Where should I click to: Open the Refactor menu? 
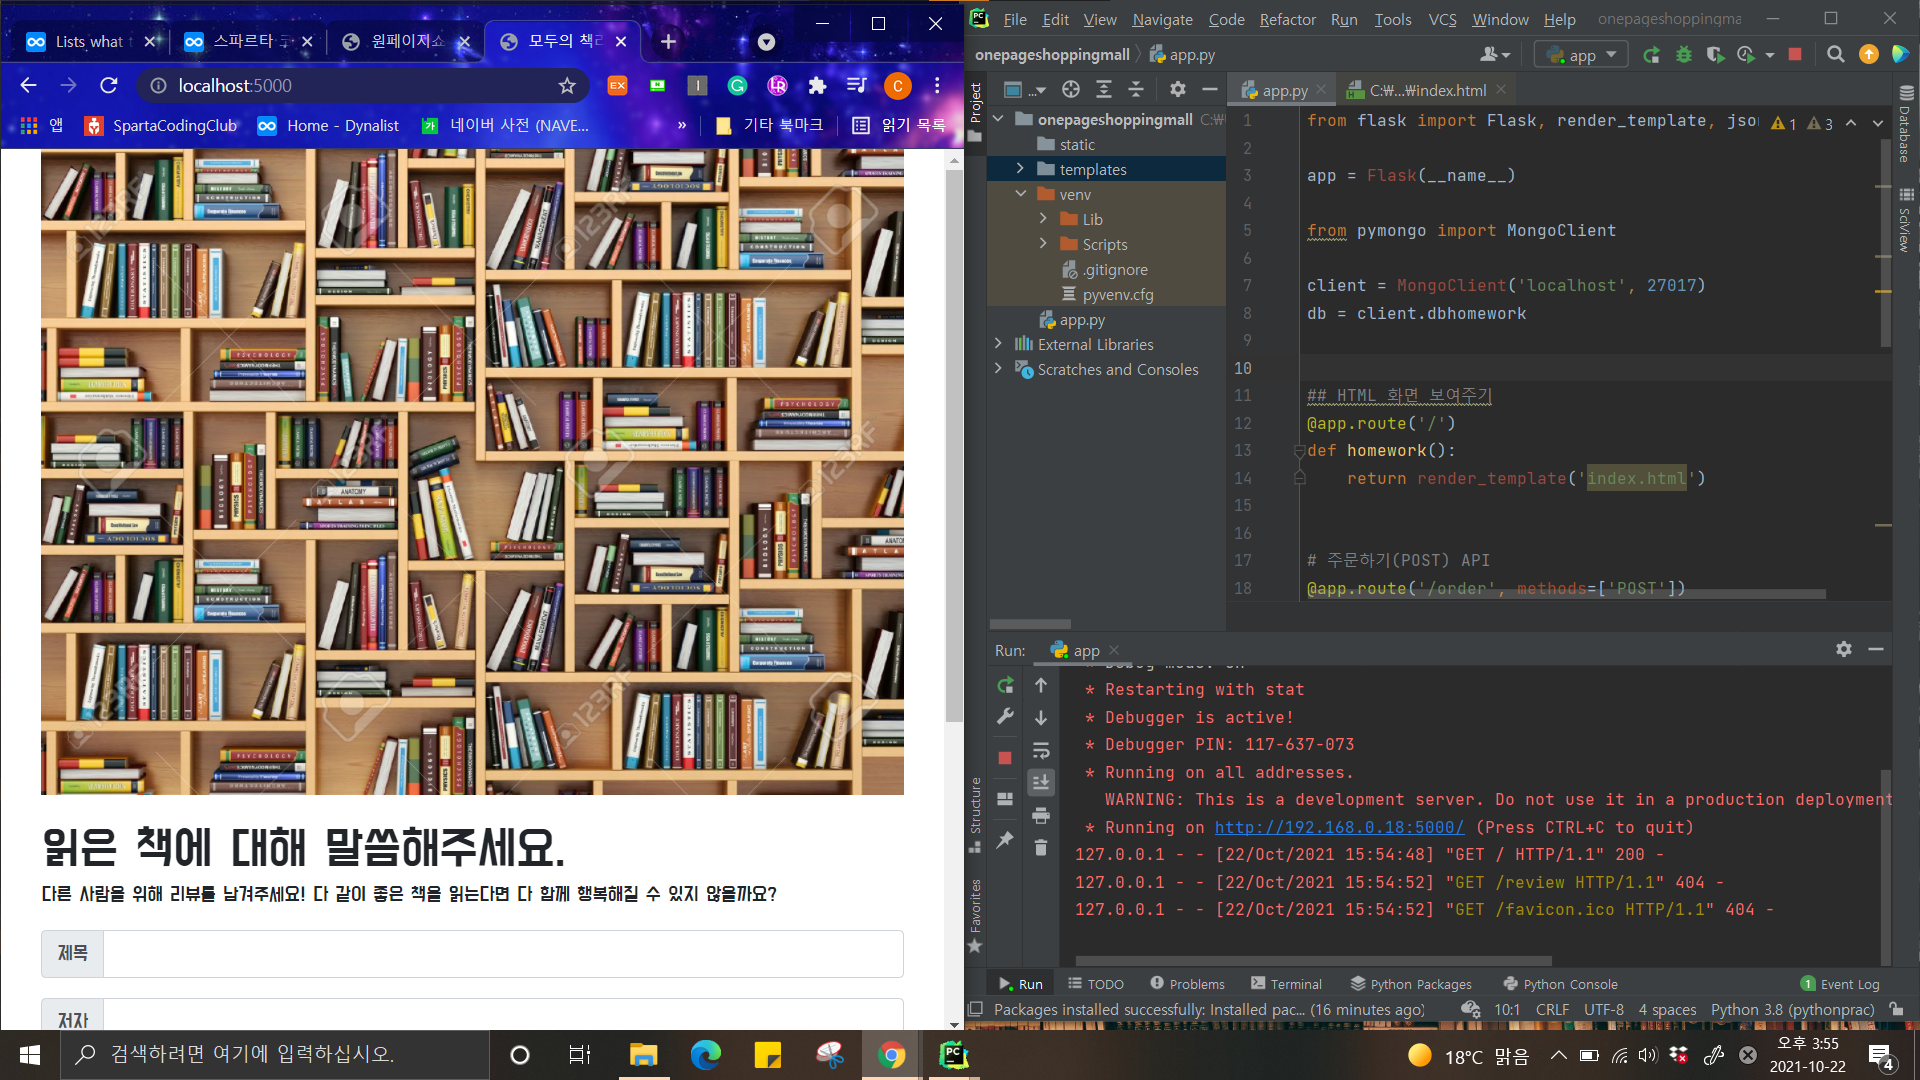click(x=1287, y=19)
